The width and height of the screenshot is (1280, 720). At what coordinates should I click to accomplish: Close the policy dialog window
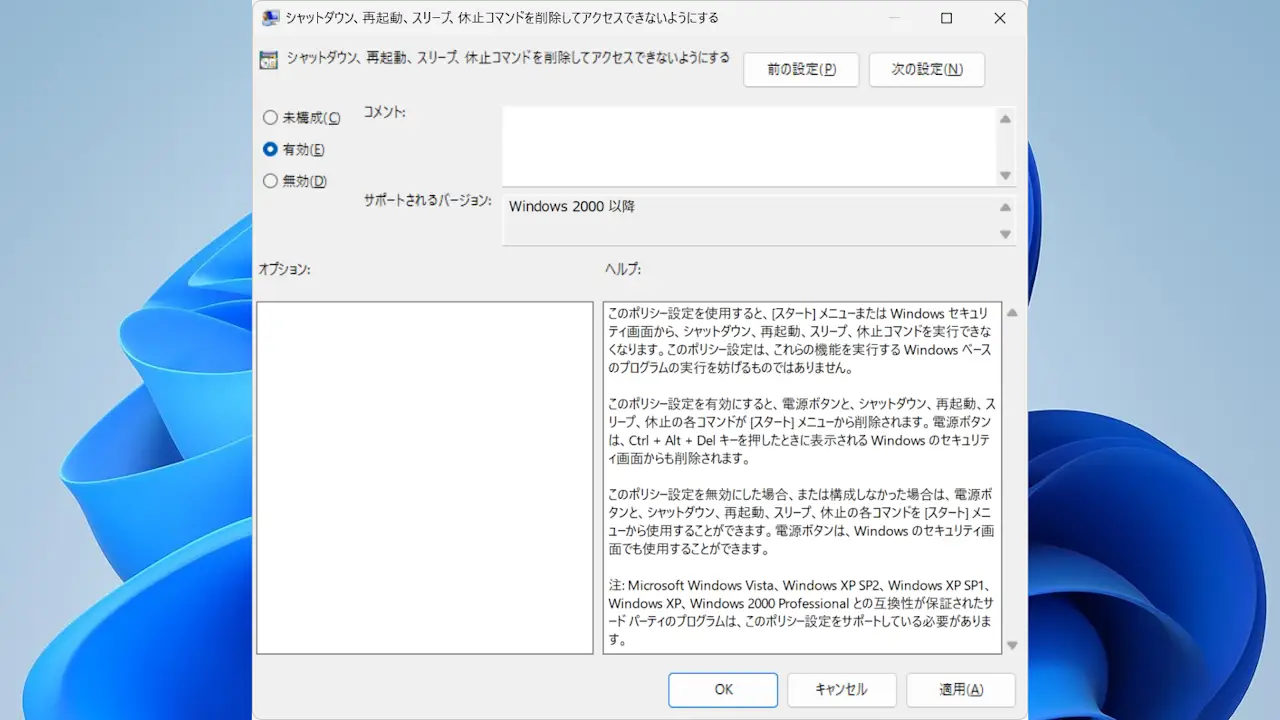point(999,18)
